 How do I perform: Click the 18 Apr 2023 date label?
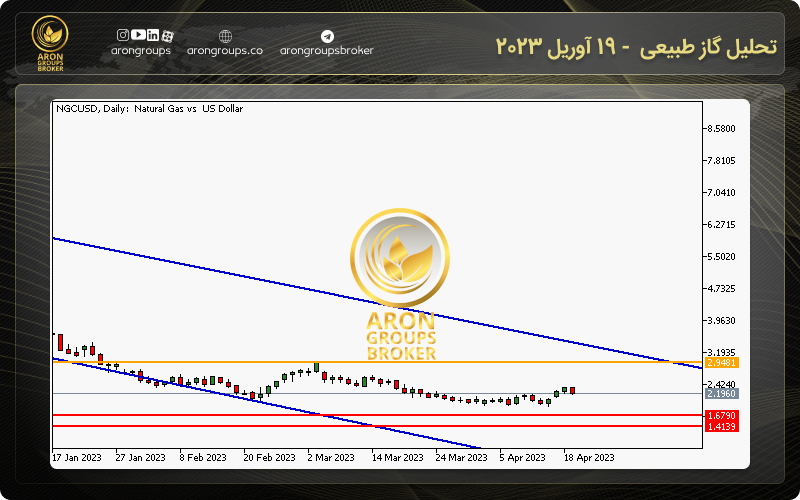tap(589, 458)
